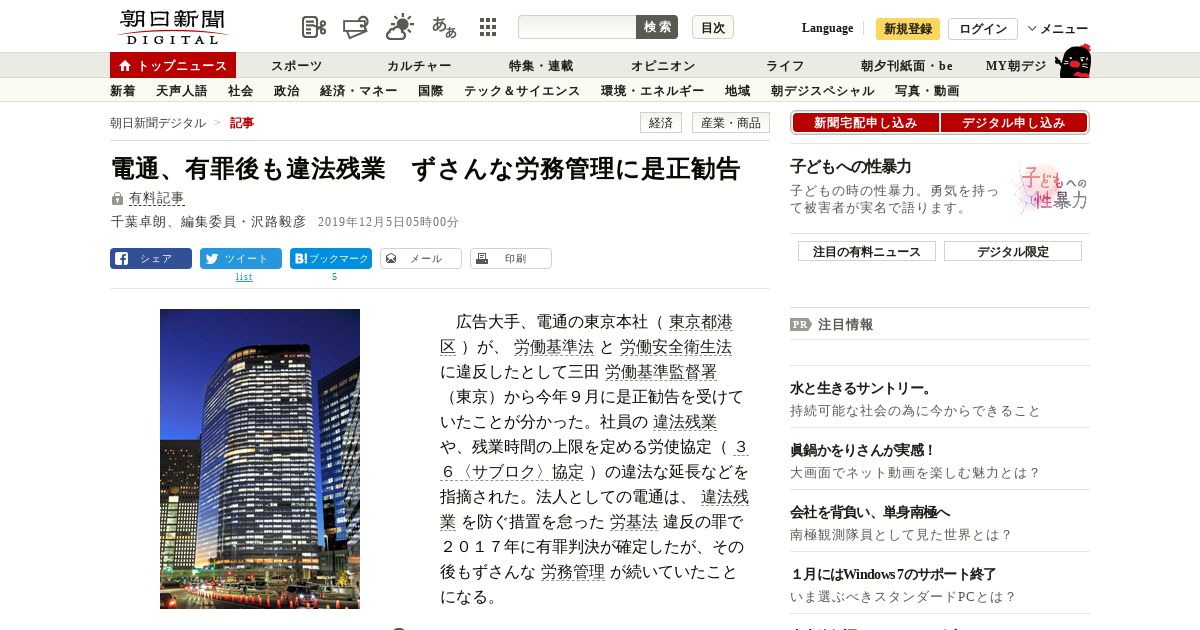Image resolution: width=1200 pixels, height=630 pixels.
Task: Go to 政治 submenu
Action: (286, 91)
